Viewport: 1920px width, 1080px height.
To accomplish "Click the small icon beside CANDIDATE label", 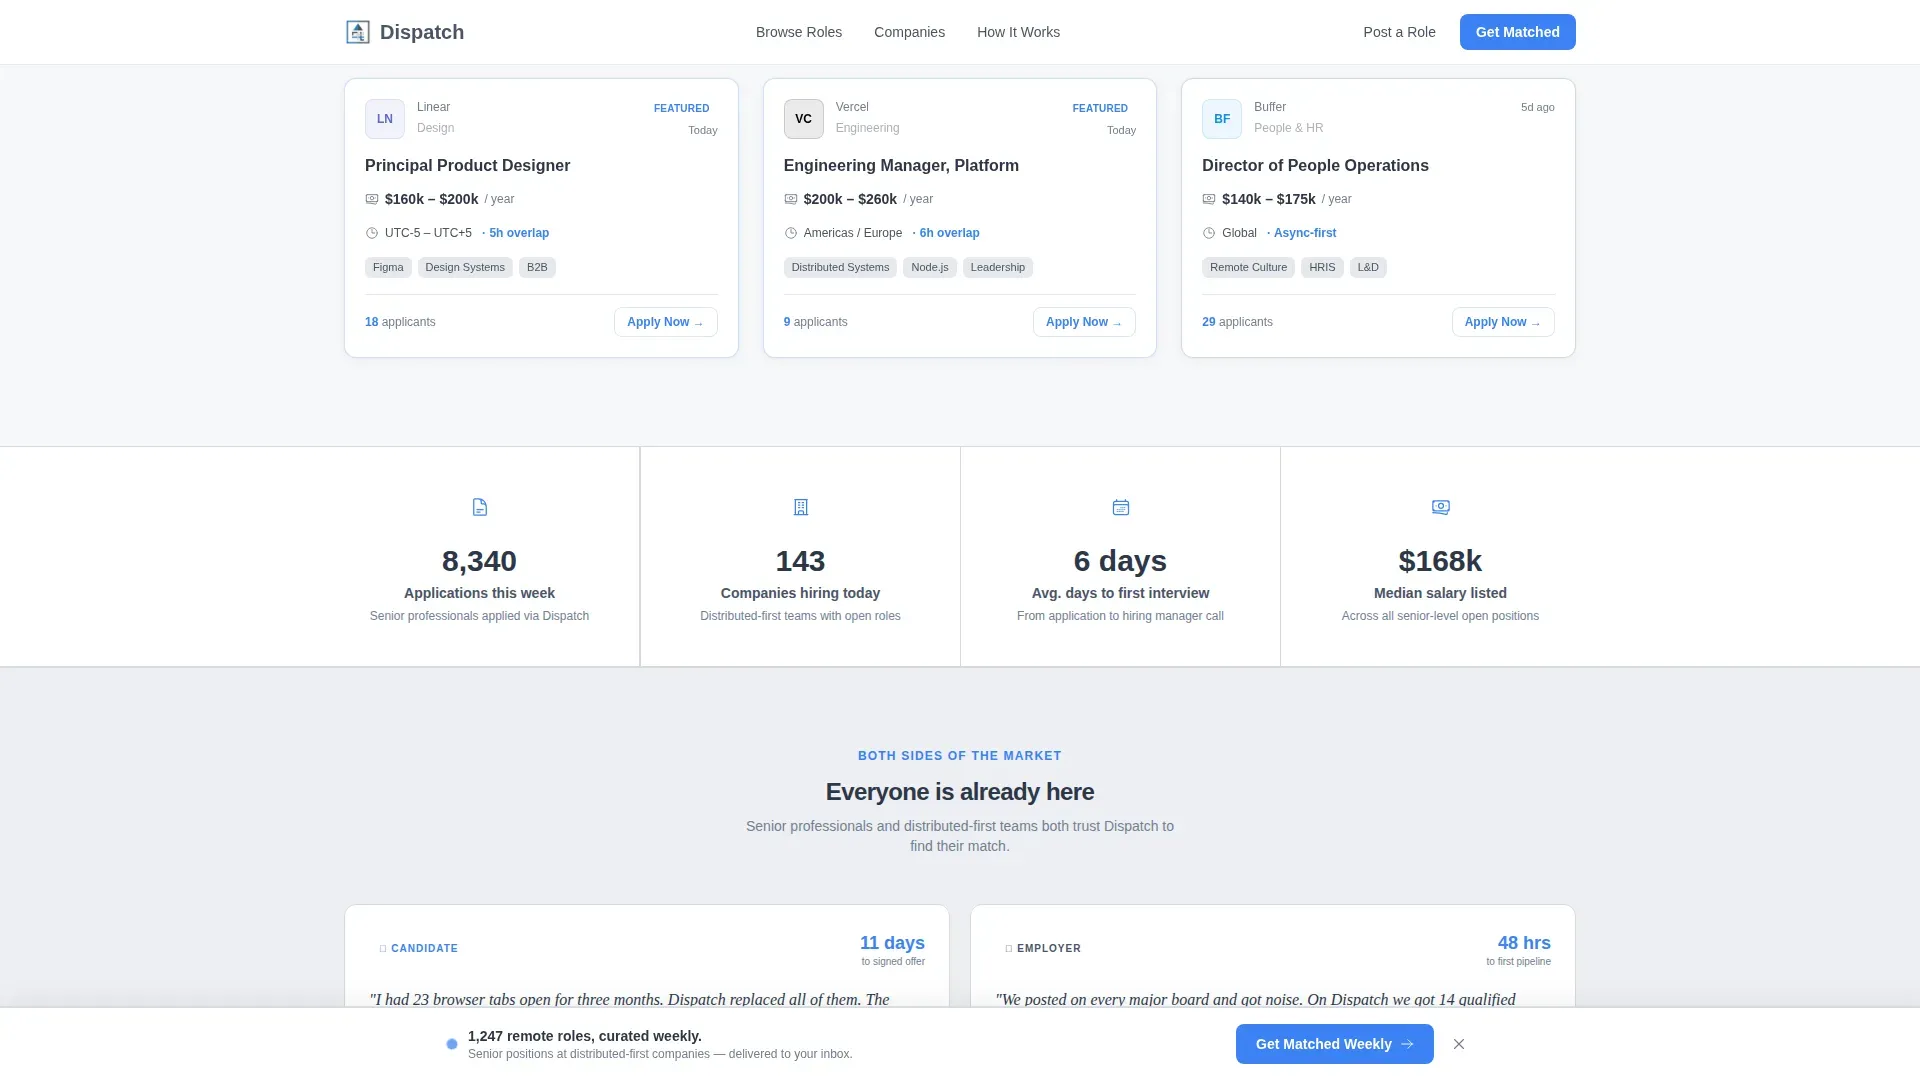I will [383, 948].
